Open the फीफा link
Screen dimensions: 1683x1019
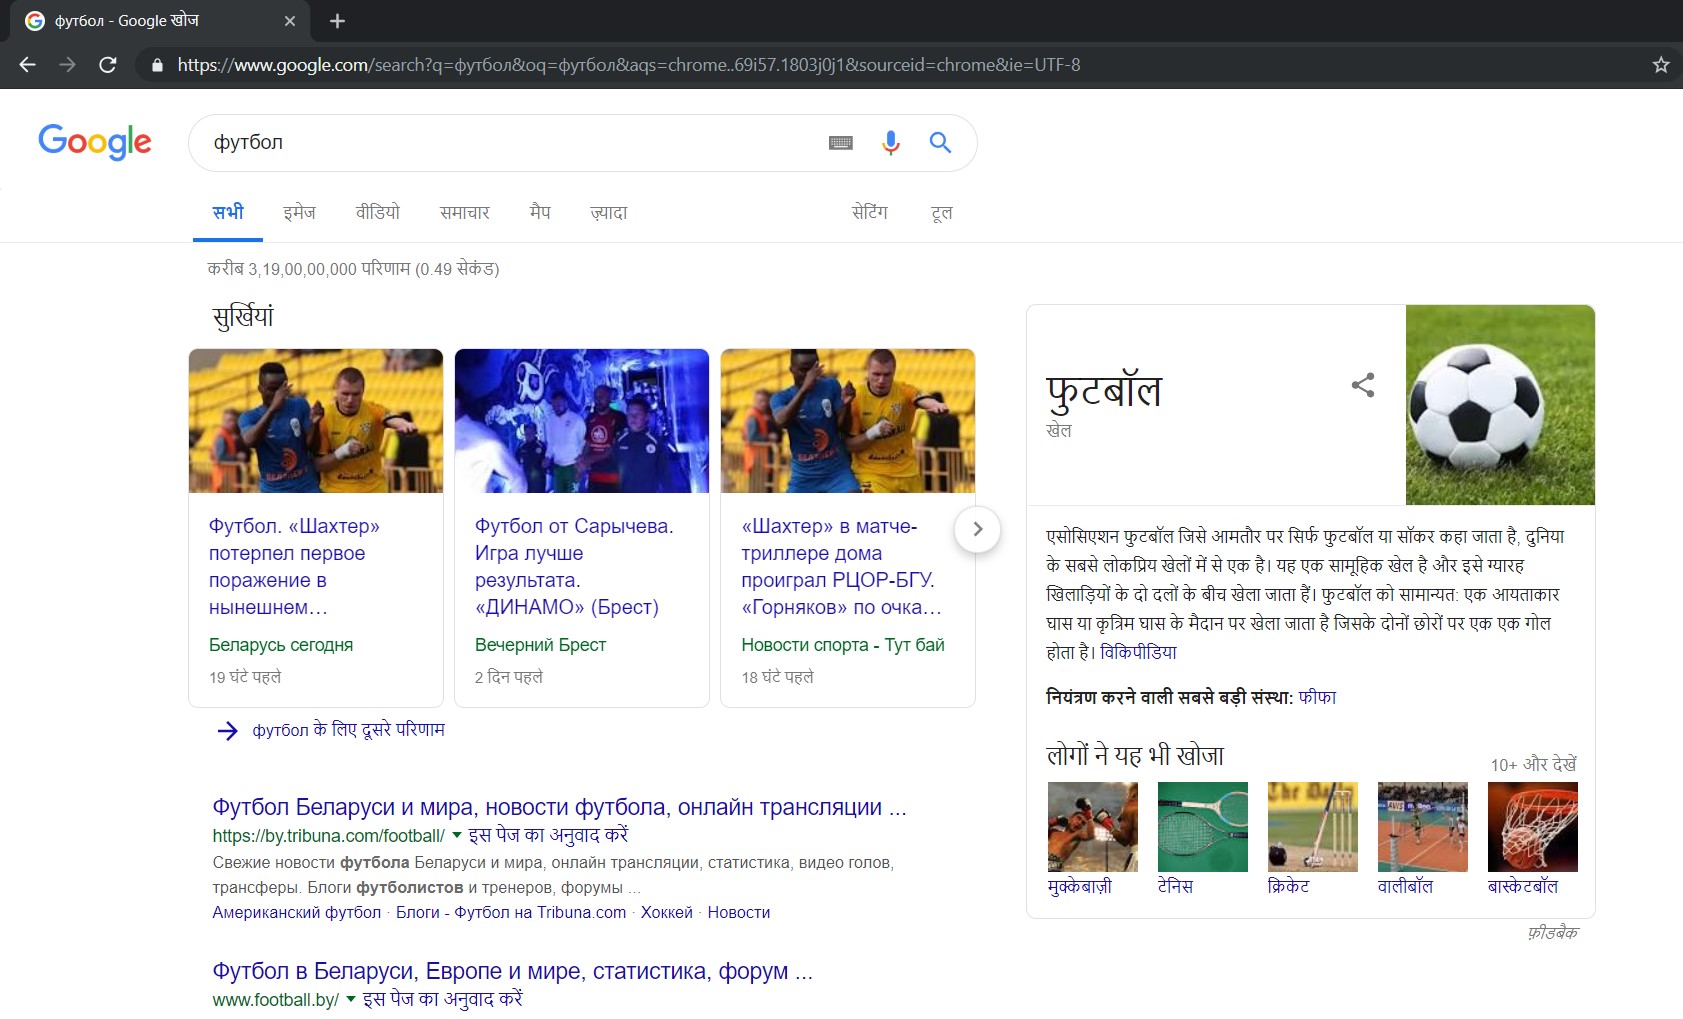pyautogui.click(x=1317, y=697)
